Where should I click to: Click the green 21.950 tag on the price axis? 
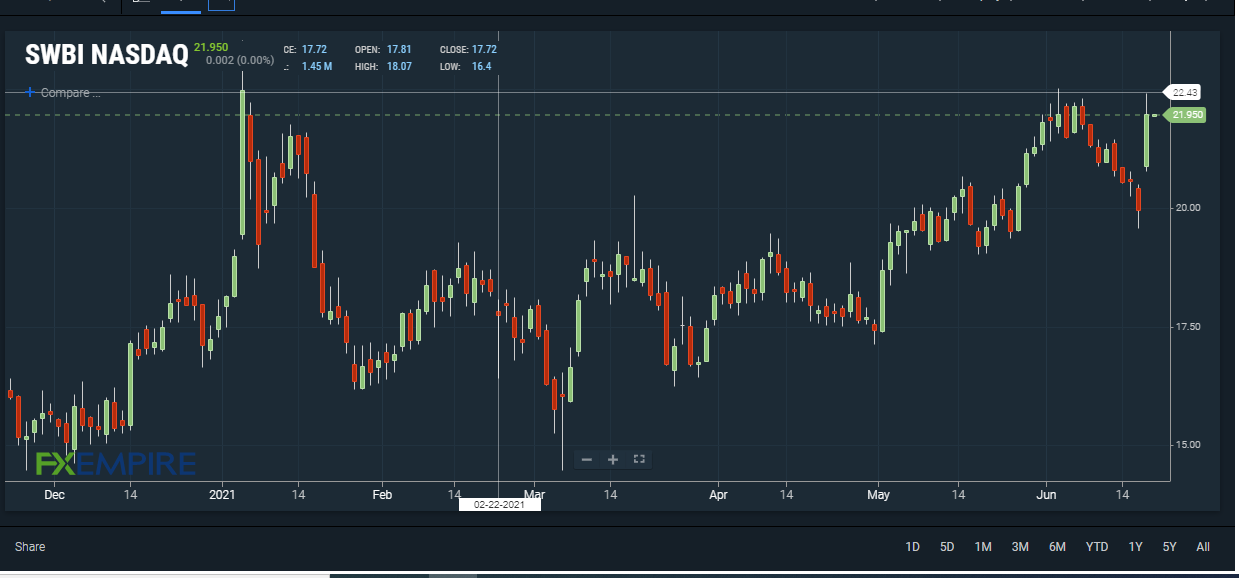click(1187, 115)
